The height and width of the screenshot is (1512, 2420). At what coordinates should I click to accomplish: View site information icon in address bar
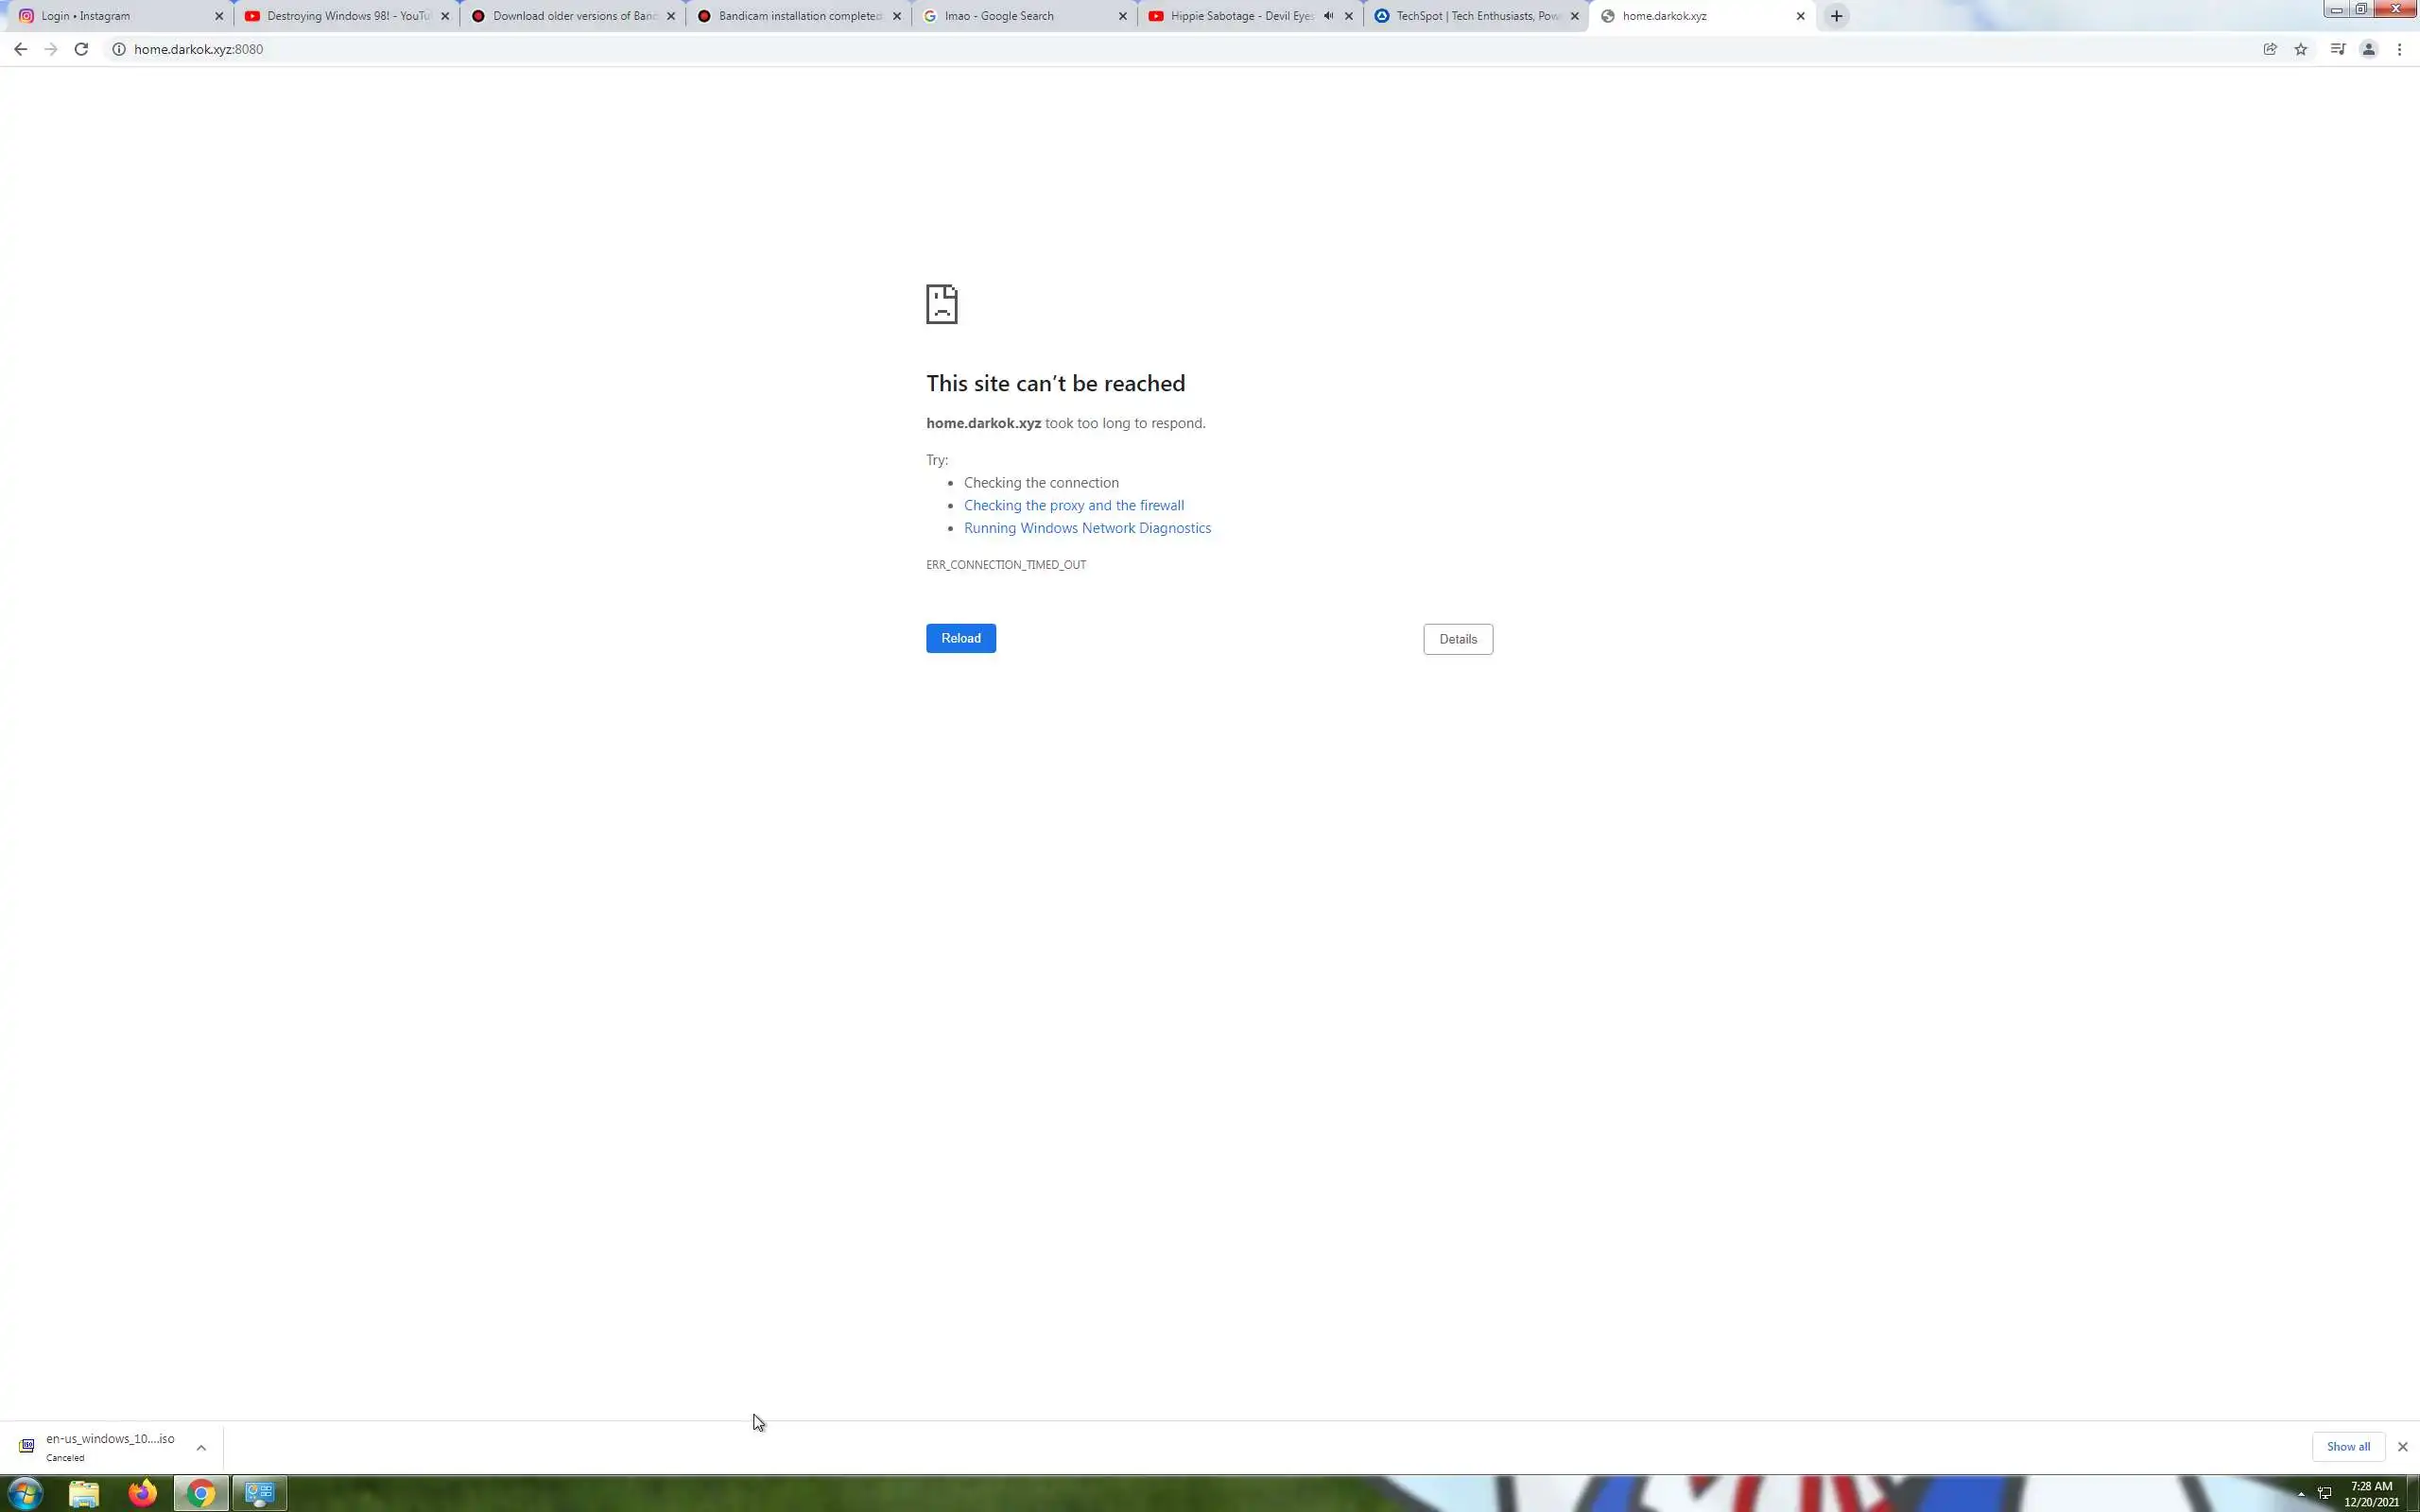[118, 49]
